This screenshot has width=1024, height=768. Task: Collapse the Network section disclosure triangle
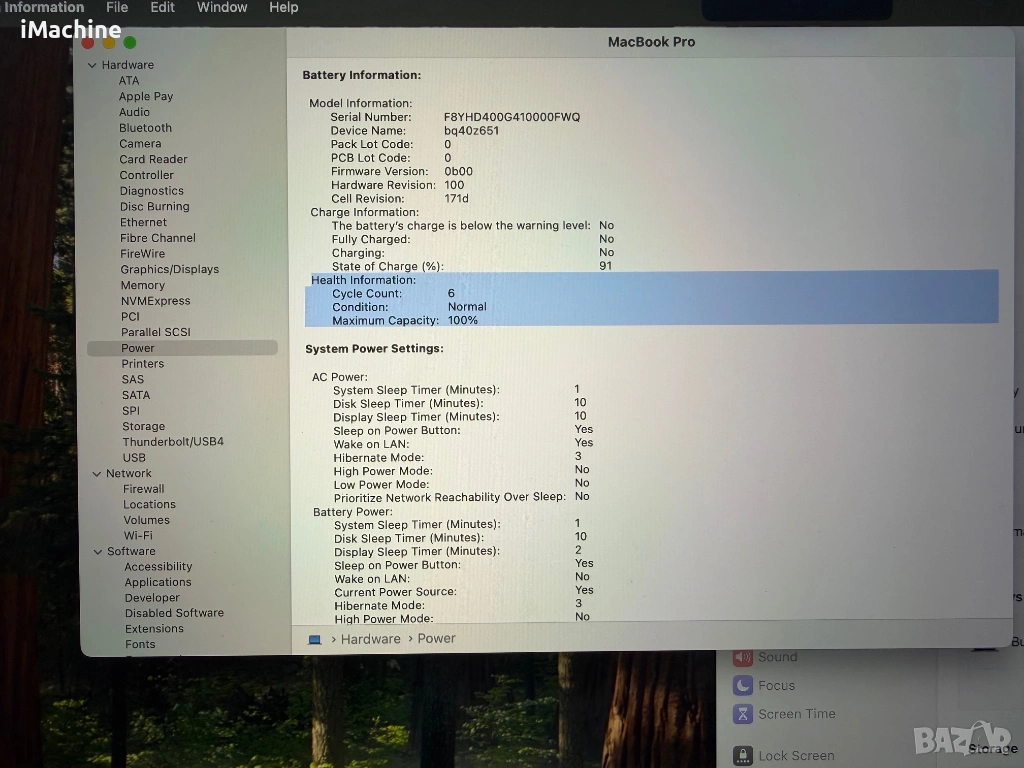point(96,474)
